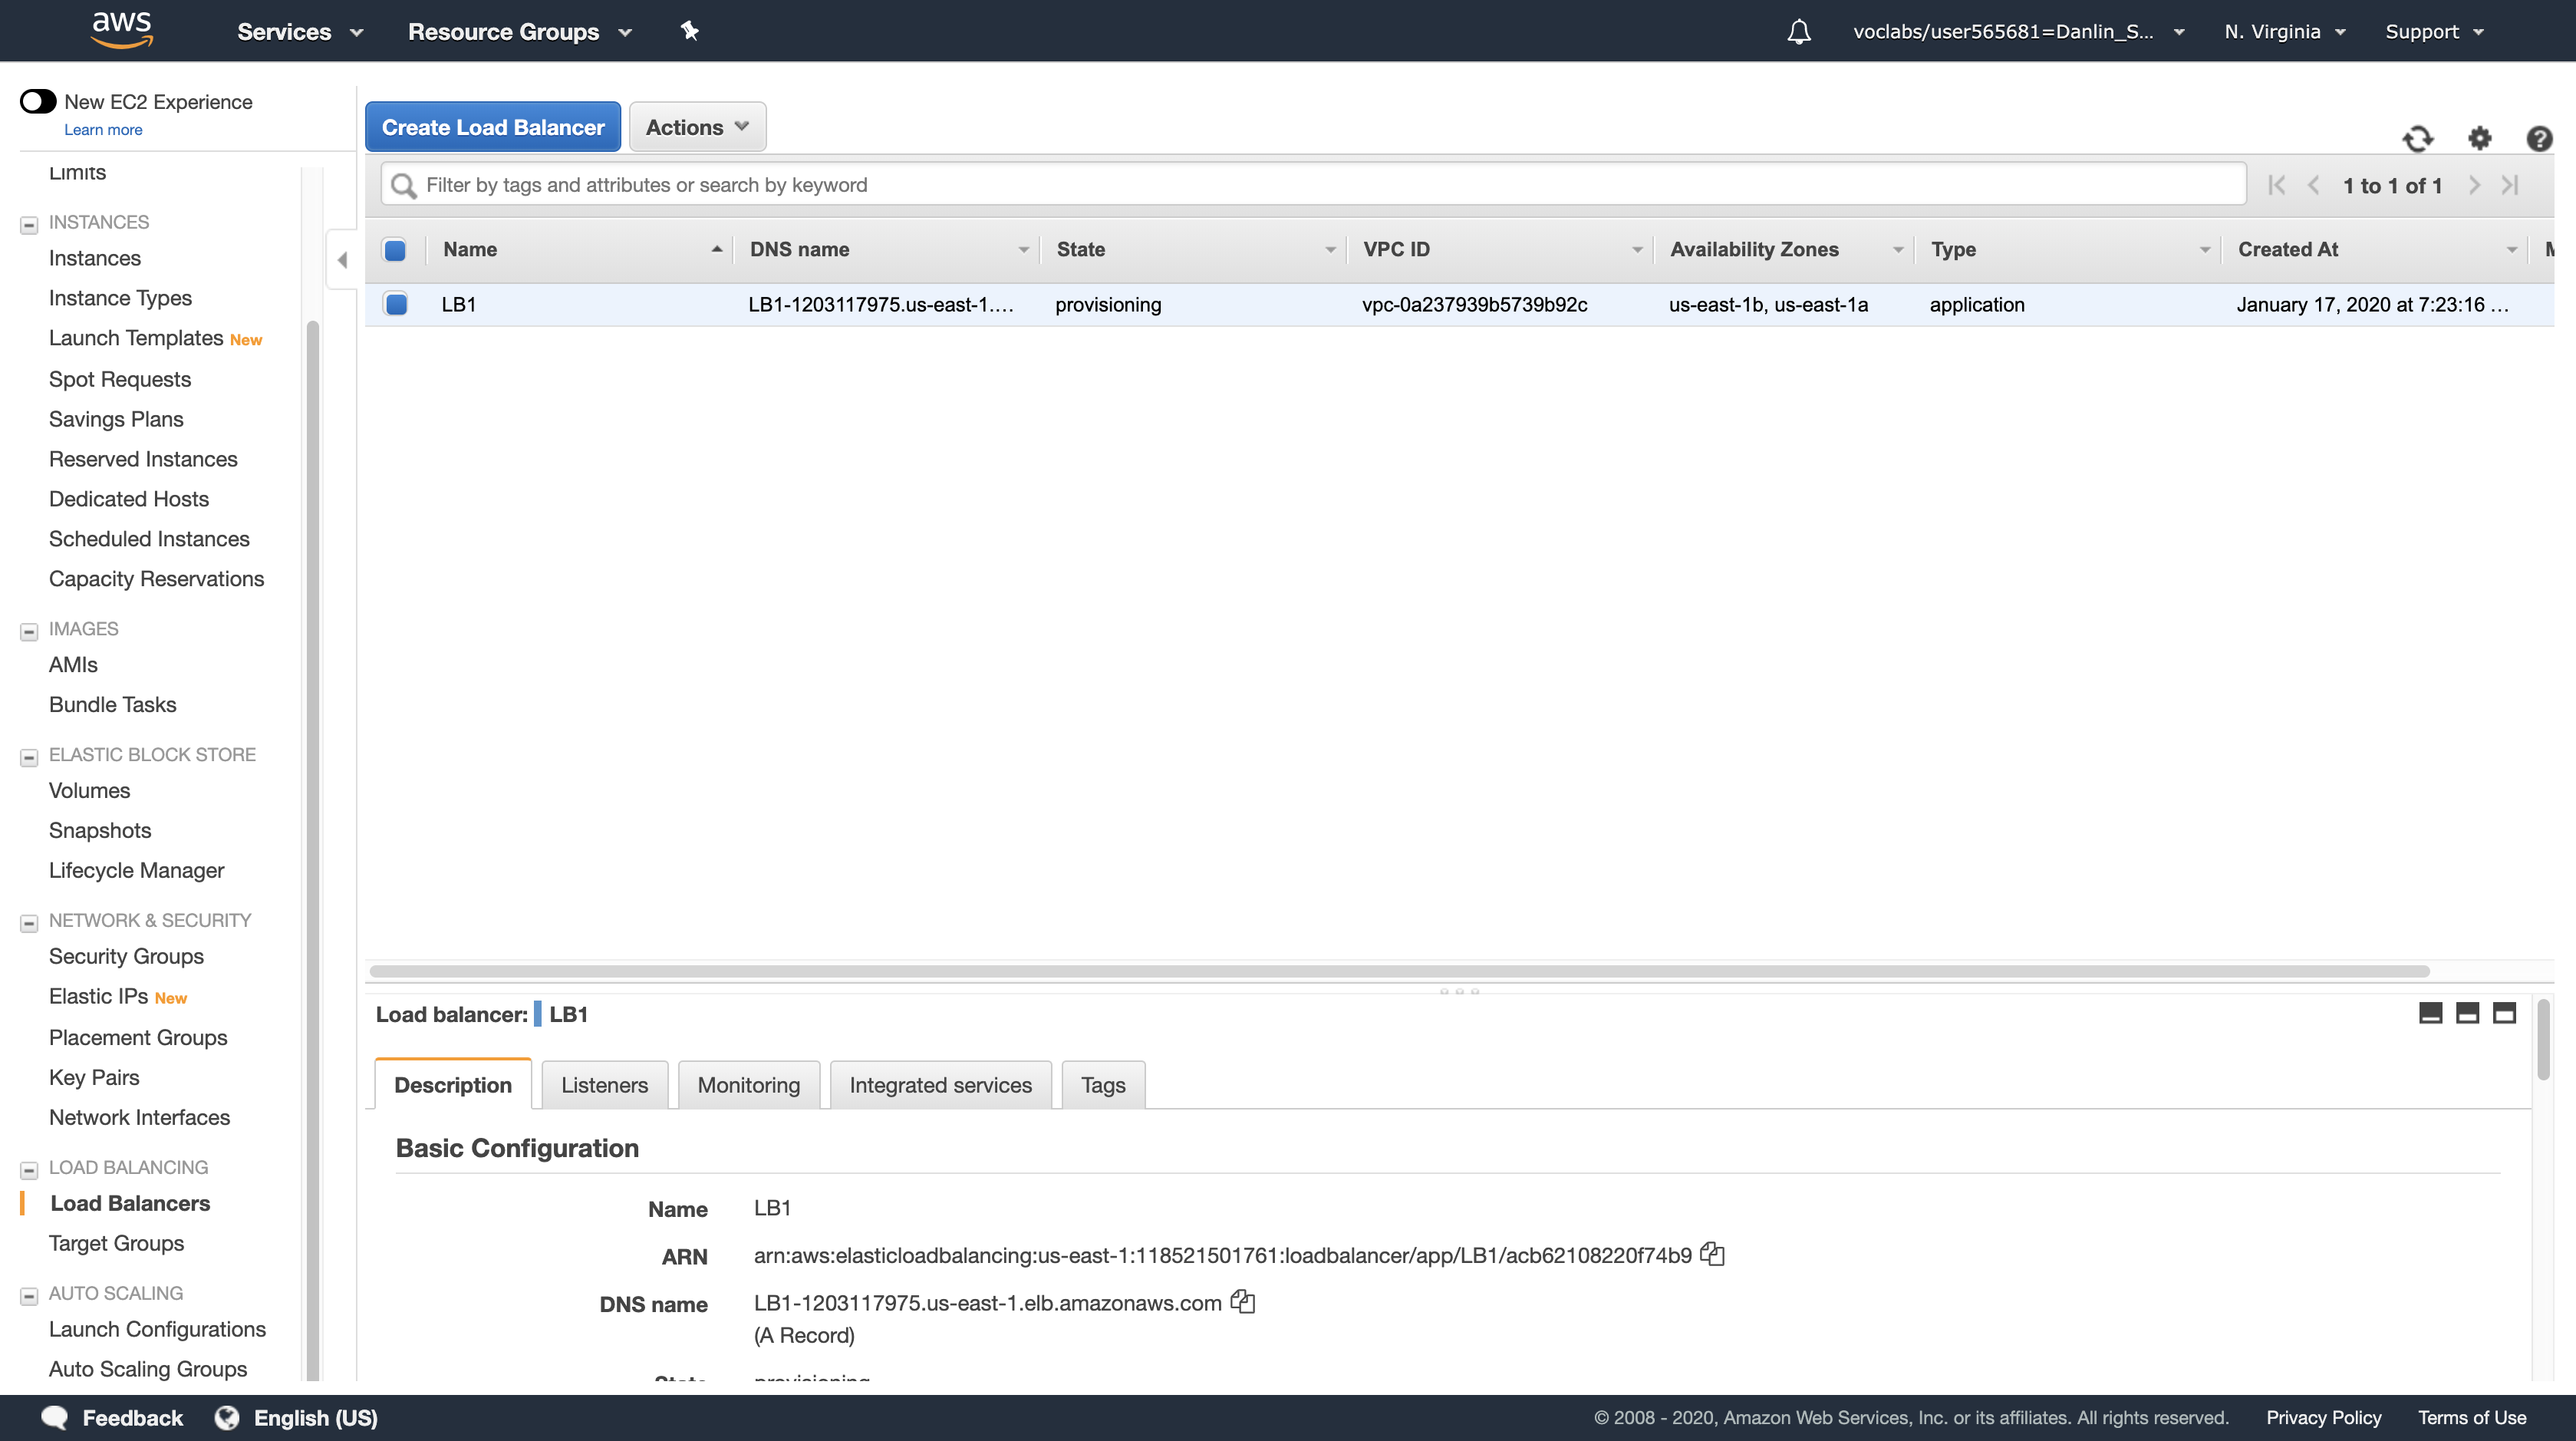Toggle the select-all header checkbox
2576x1441 pixels.
coord(395,250)
